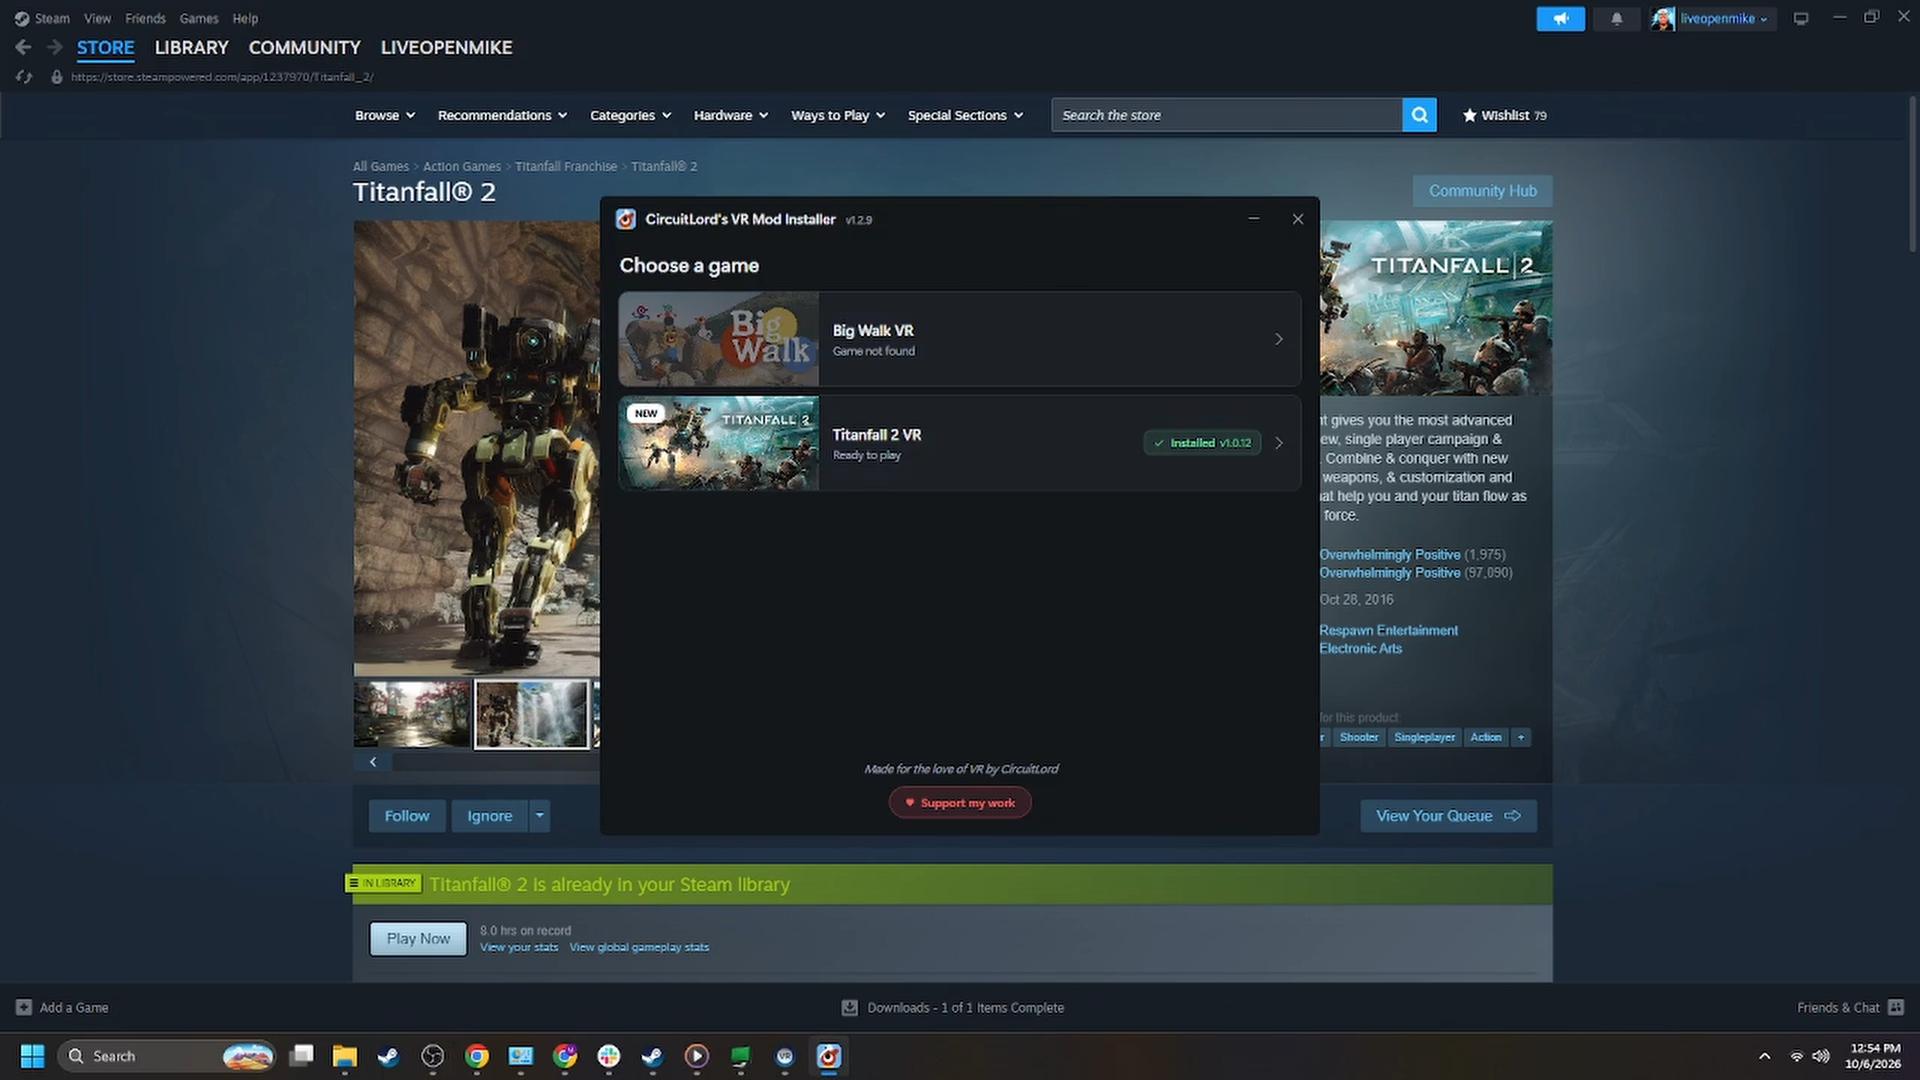Click the Search the store input field

[1227, 115]
